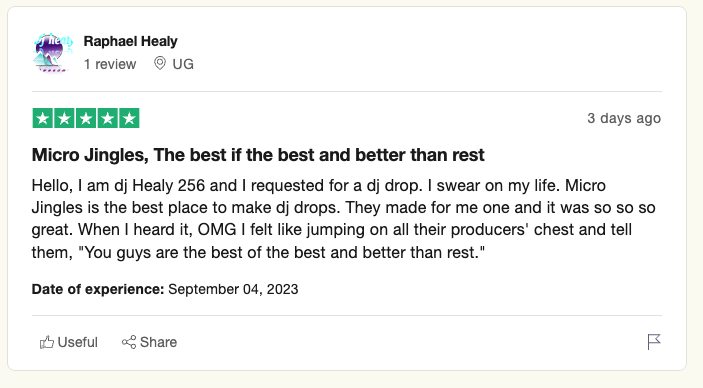Click the Share network icon

129,342
